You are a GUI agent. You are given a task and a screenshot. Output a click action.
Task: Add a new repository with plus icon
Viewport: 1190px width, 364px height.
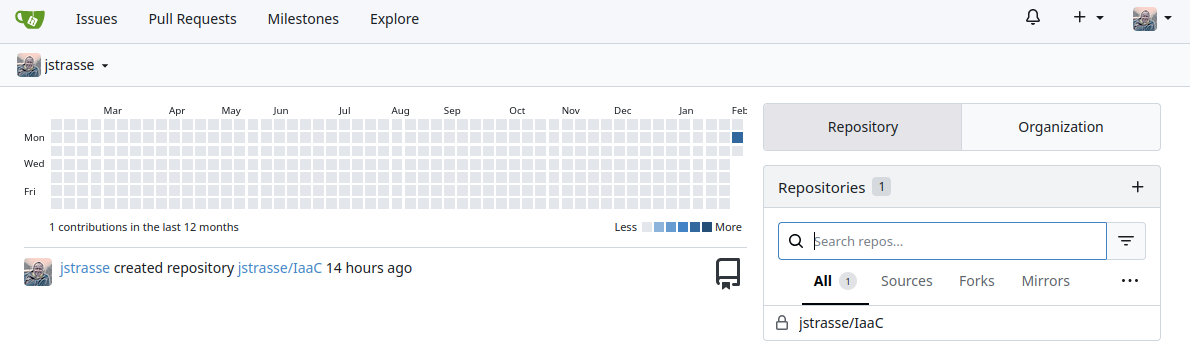(x=1137, y=187)
